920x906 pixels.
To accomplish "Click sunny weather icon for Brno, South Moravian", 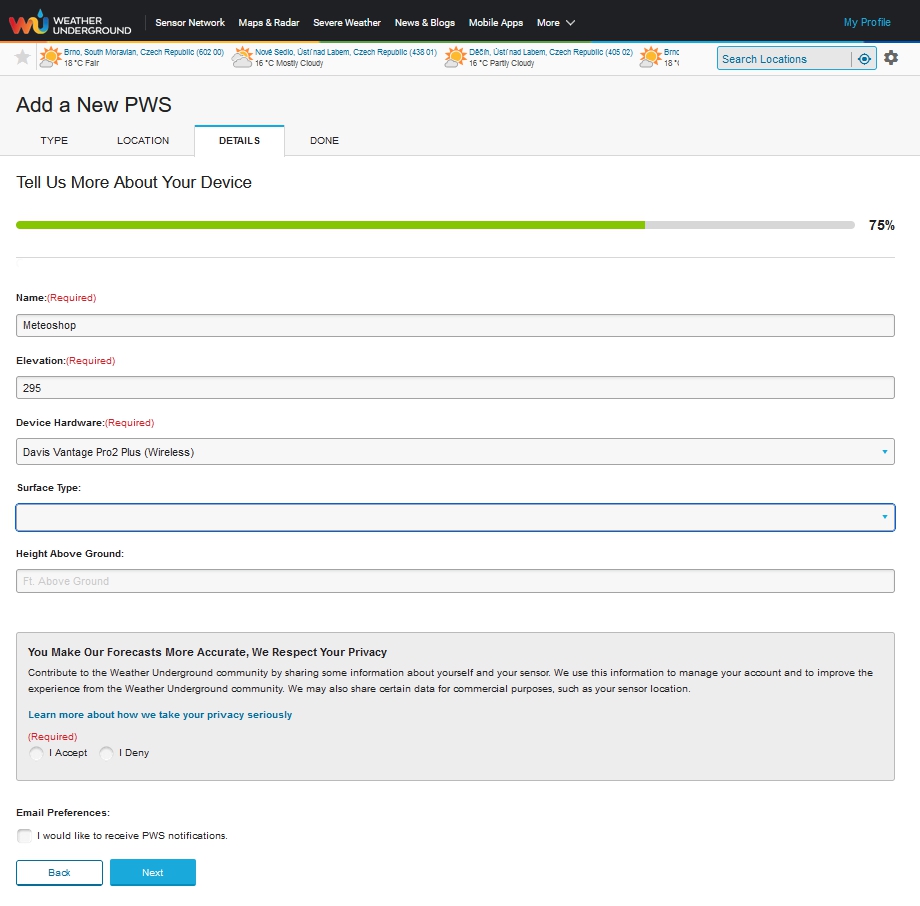I will pos(49,58).
